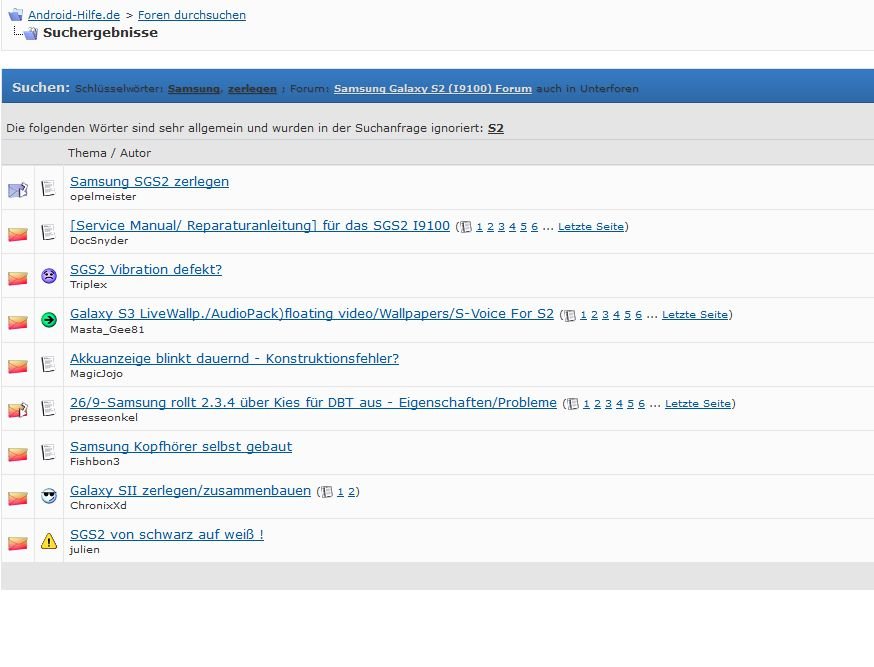
Task: Click document post icon for Samsung SGS2 zerlegen
Action: [48, 188]
